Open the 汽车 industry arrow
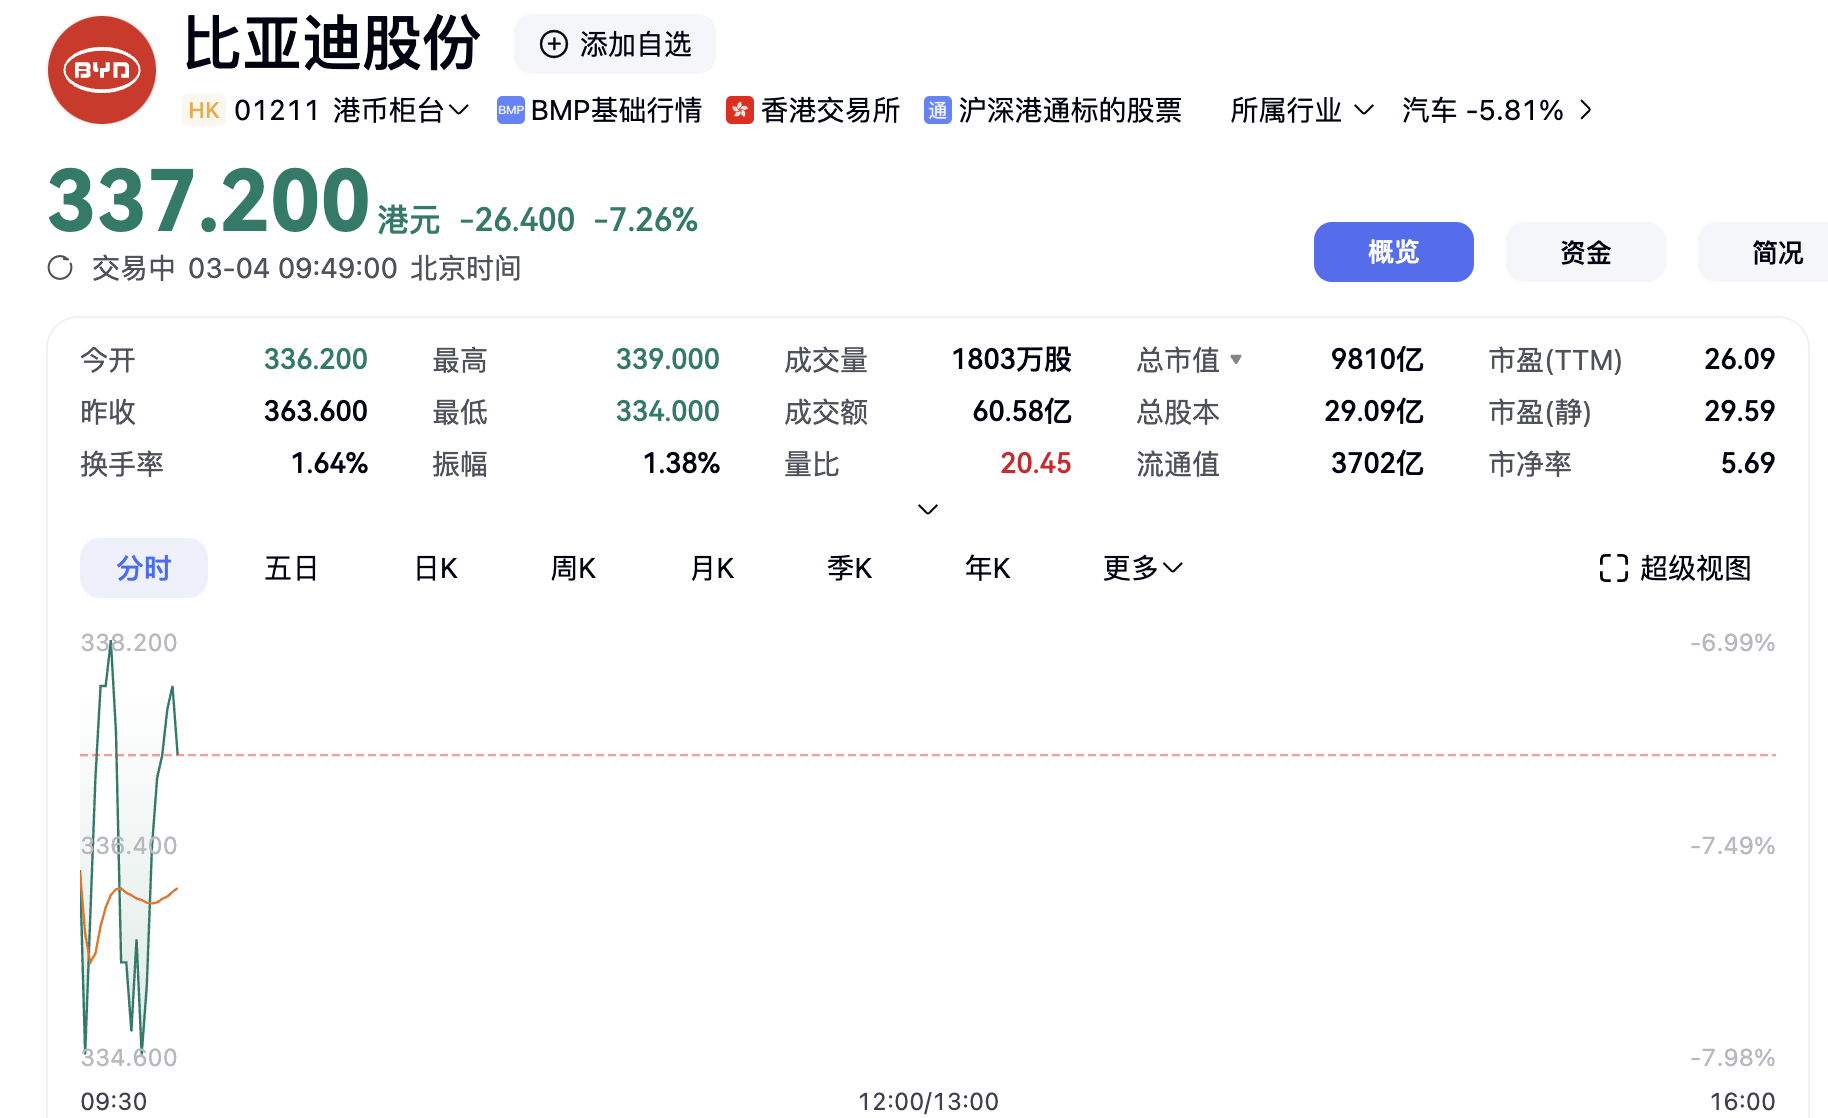Screen dimensions: 1828x1118 (x=1586, y=110)
